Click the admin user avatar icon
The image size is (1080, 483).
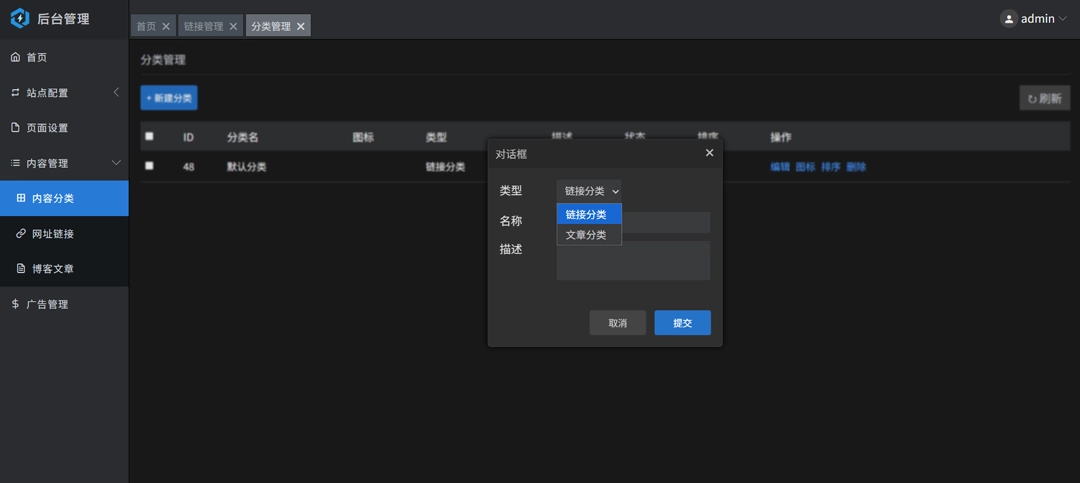[1008, 18]
